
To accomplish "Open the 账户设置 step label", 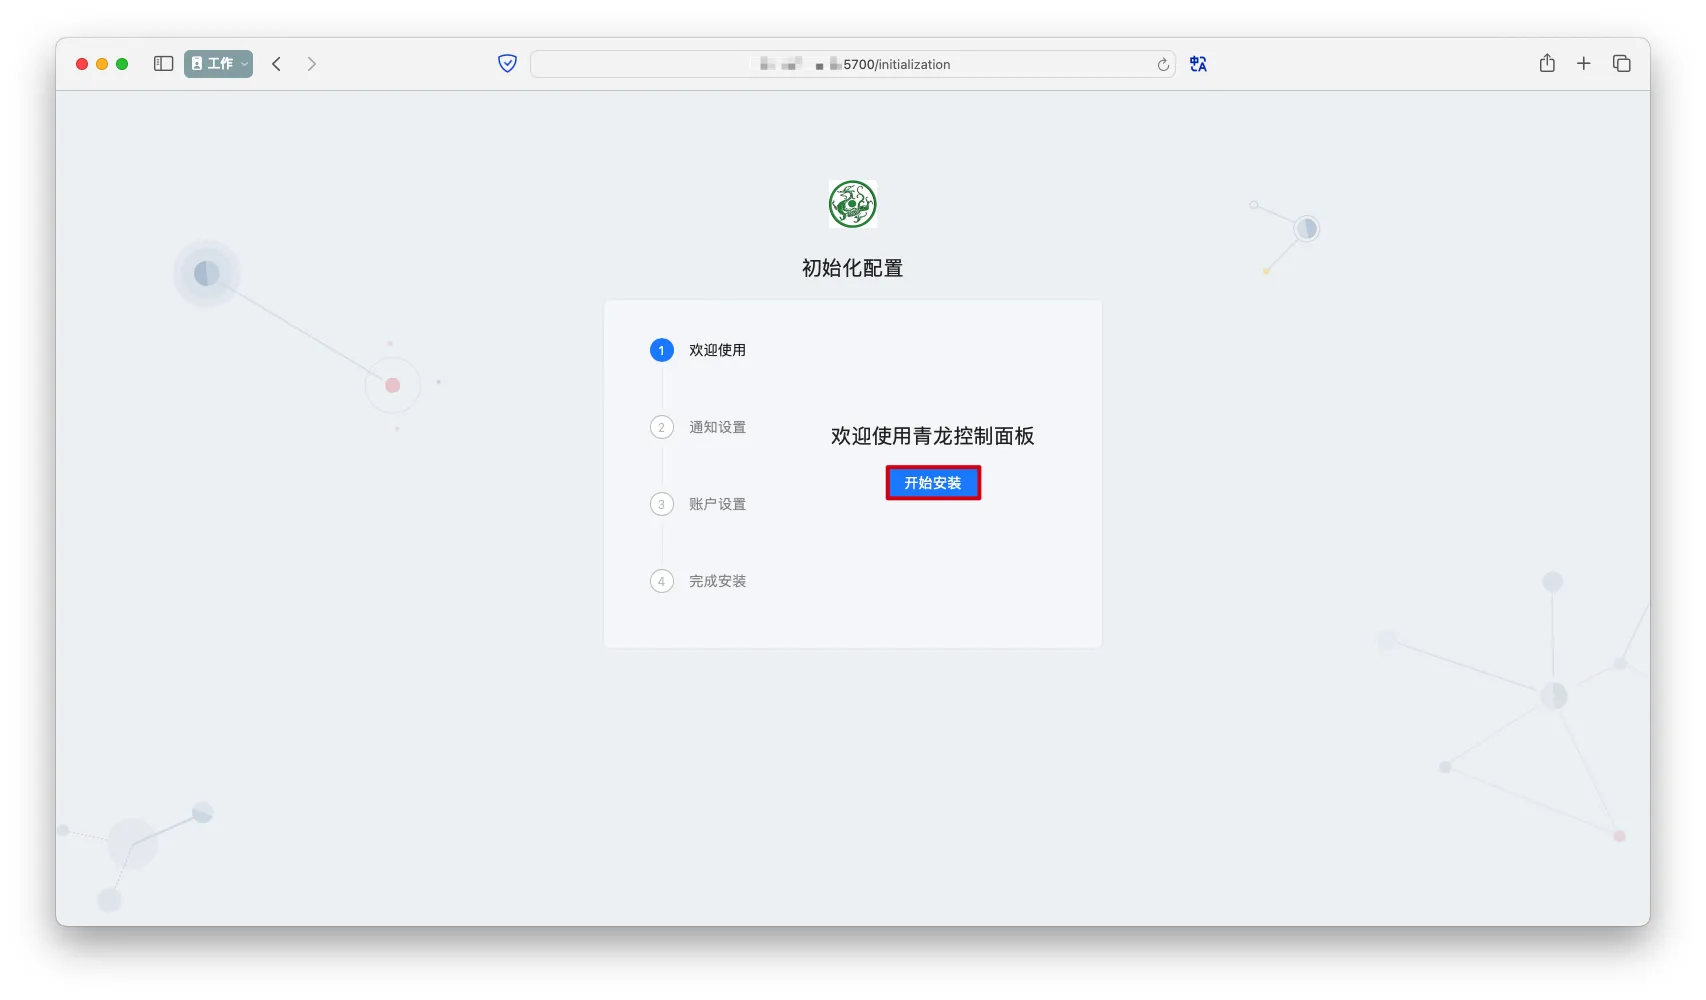I will click(717, 504).
